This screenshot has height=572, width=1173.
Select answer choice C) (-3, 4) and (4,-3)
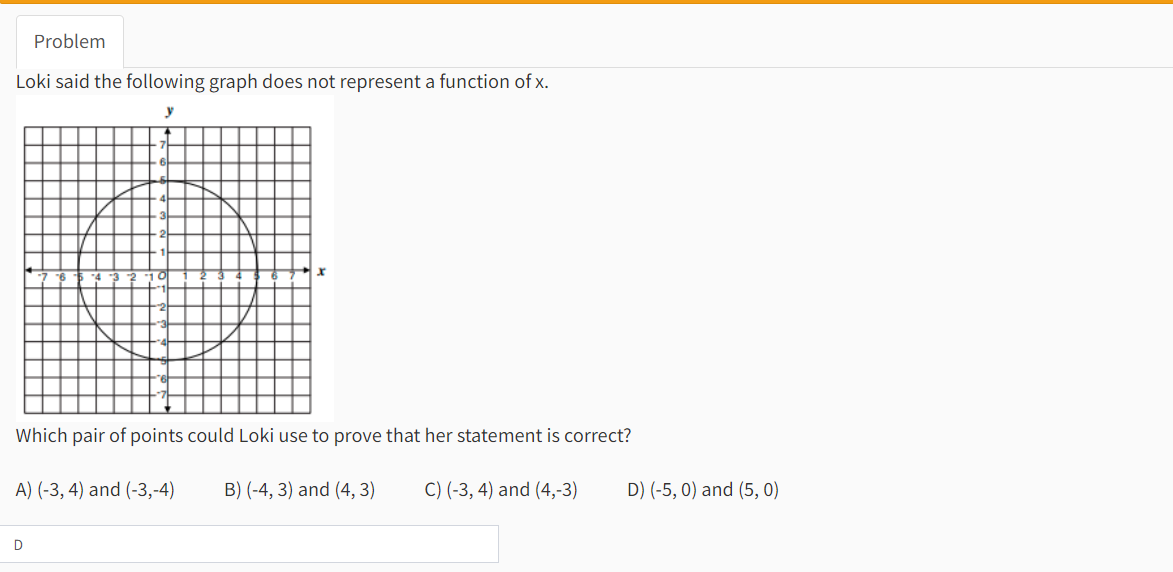point(501,490)
